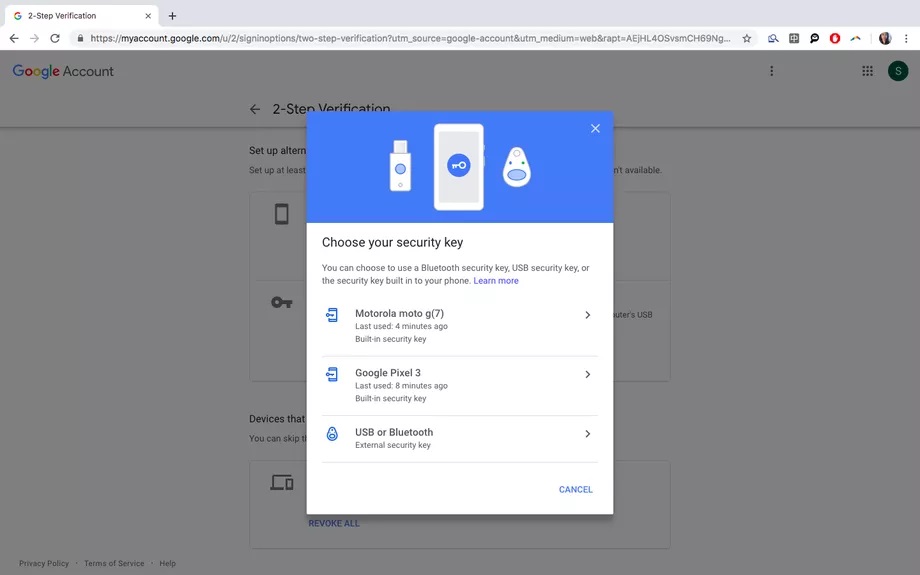920x575 pixels.
Task: Open the Help footer link
Action: point(167,563)
